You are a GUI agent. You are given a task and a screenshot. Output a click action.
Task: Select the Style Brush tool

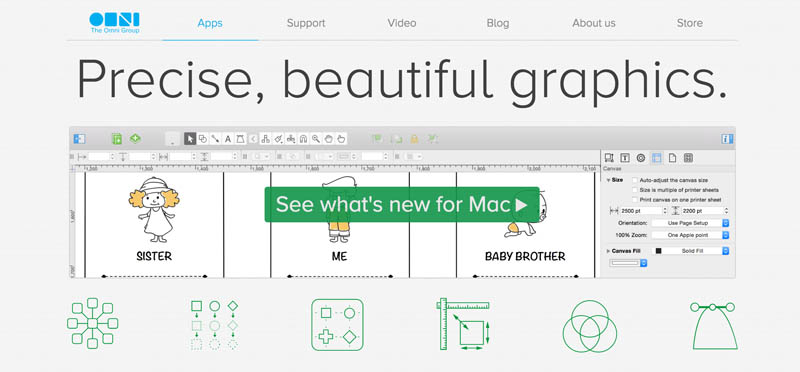coord(278,138)
